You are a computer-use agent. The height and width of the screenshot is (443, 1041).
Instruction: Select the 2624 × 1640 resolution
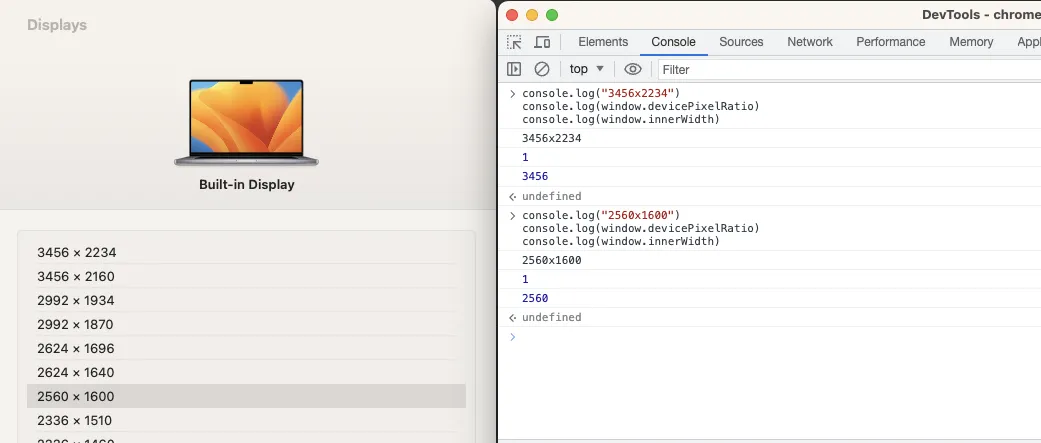click(x=246, y=372)
